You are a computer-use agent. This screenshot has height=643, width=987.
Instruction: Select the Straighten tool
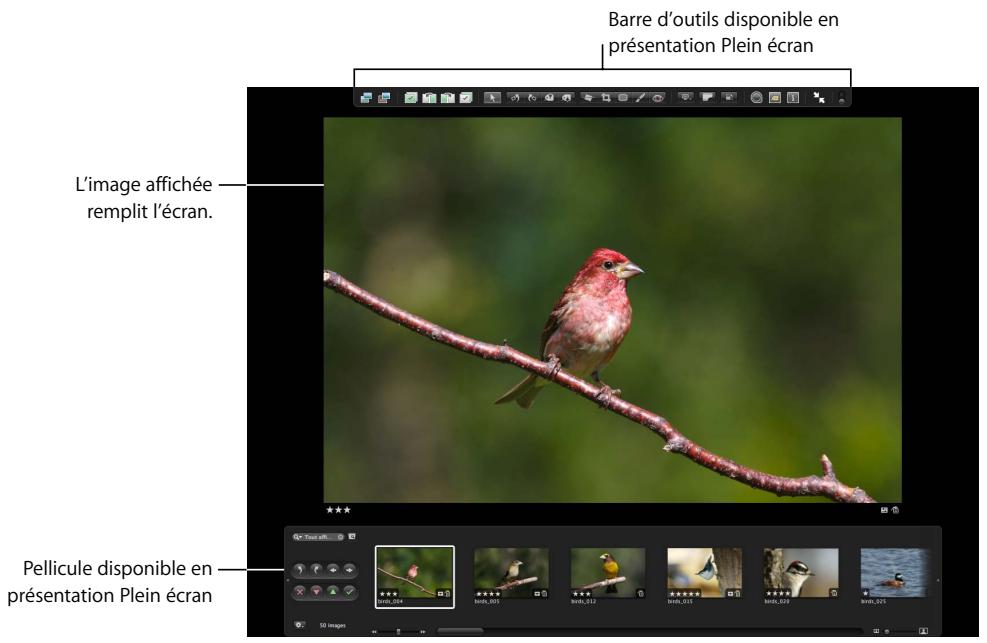coord(588,98)
